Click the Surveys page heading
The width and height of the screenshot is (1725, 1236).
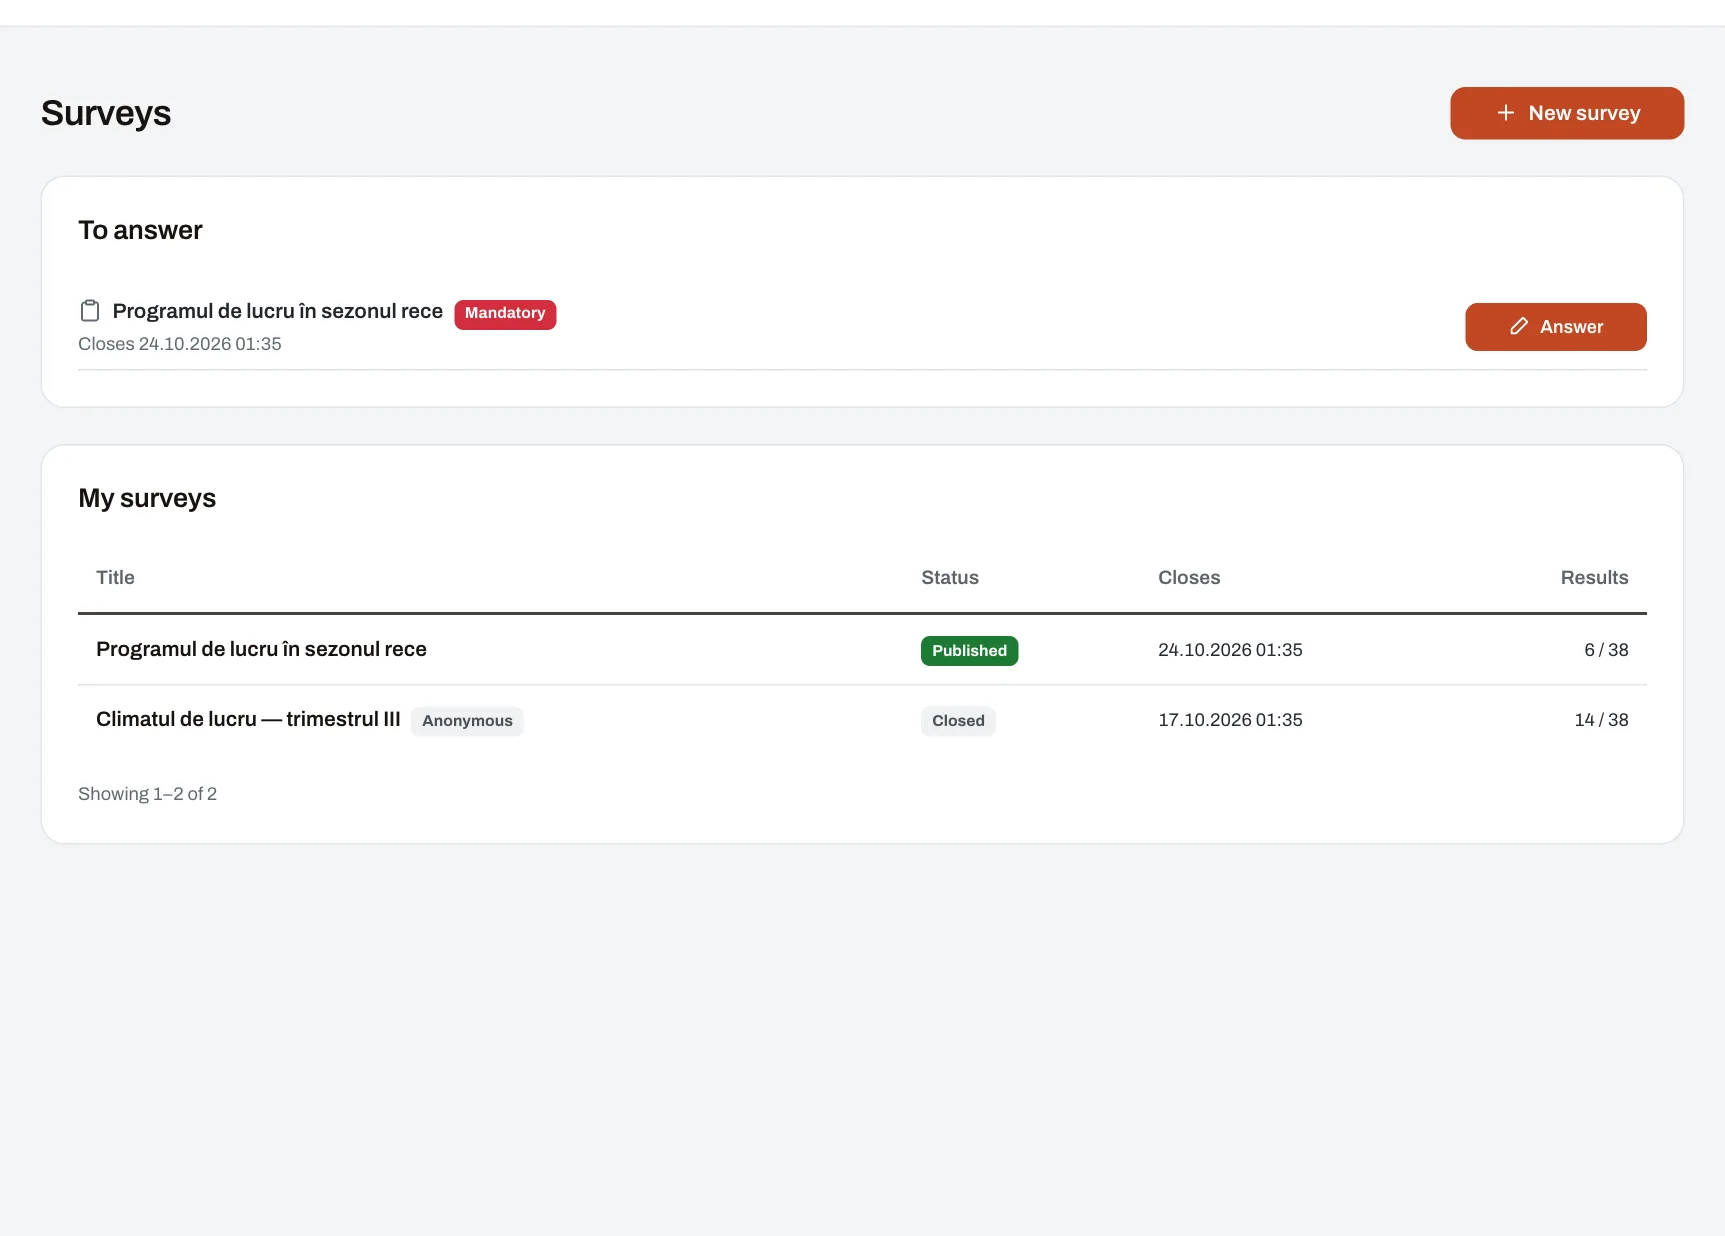106,114
